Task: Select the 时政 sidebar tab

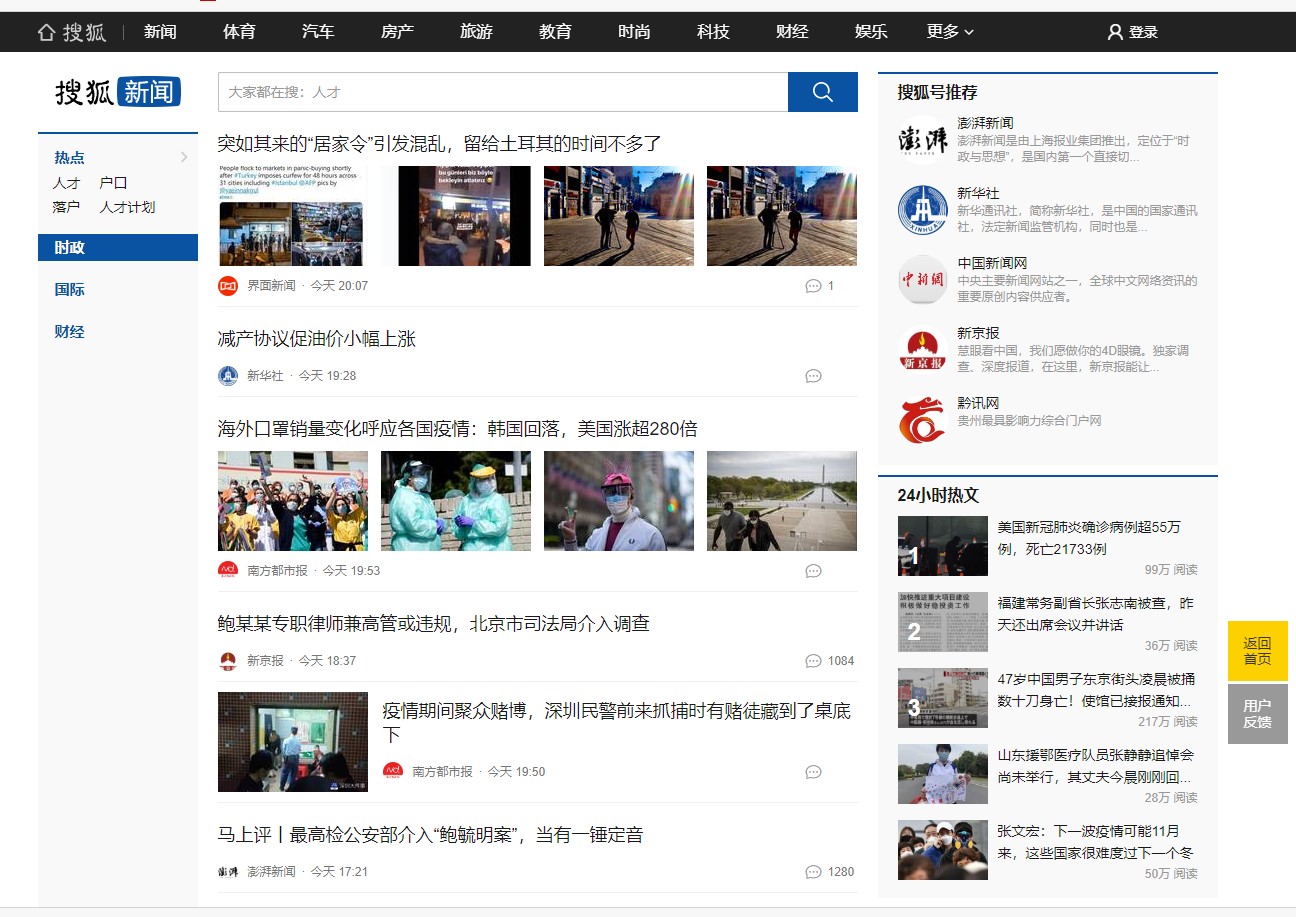Action: 118,247
